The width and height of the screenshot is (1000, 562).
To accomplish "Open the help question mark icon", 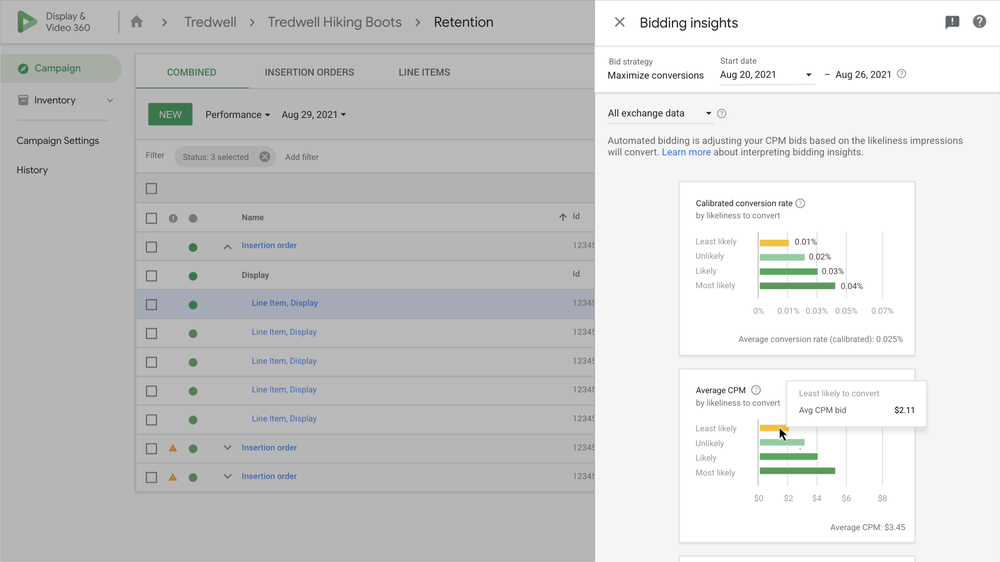I will [x=980, y=22].
